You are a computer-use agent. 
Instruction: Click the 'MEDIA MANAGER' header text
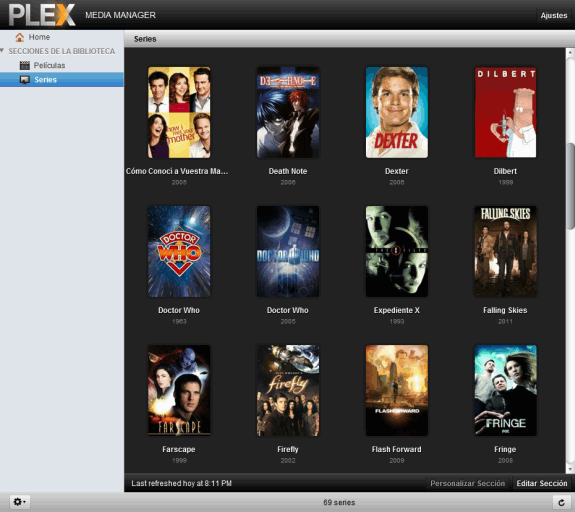[121, 15]
